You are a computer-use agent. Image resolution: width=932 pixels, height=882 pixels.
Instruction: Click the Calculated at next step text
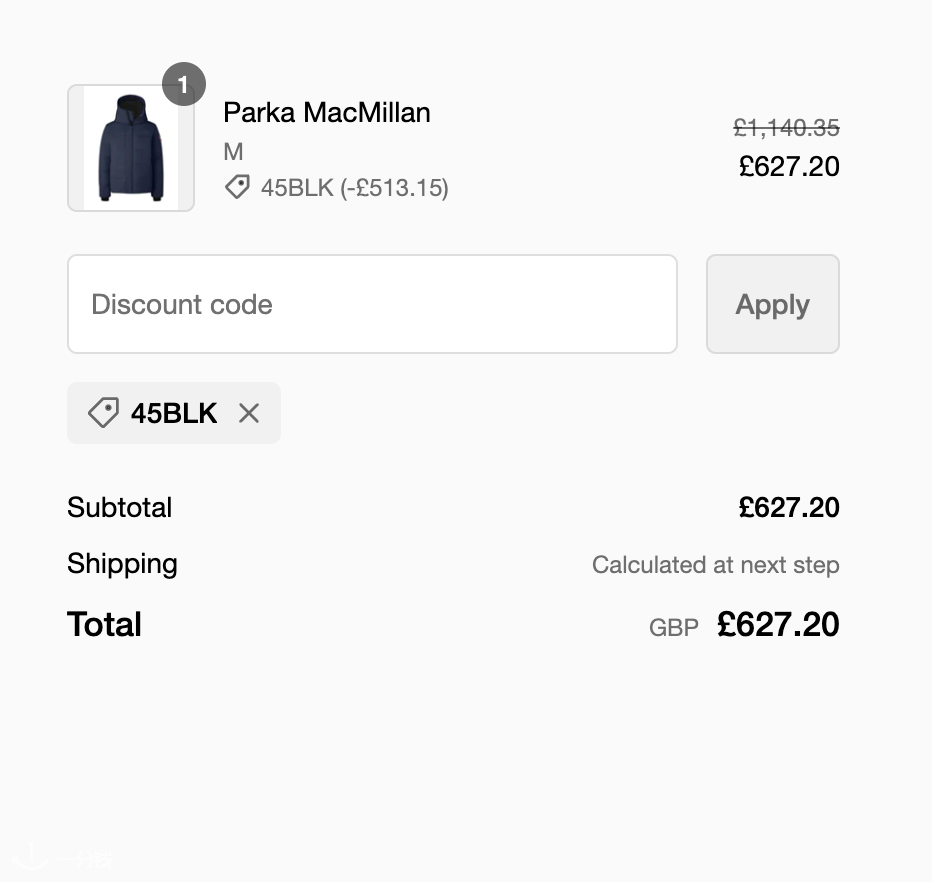[715, 565]
